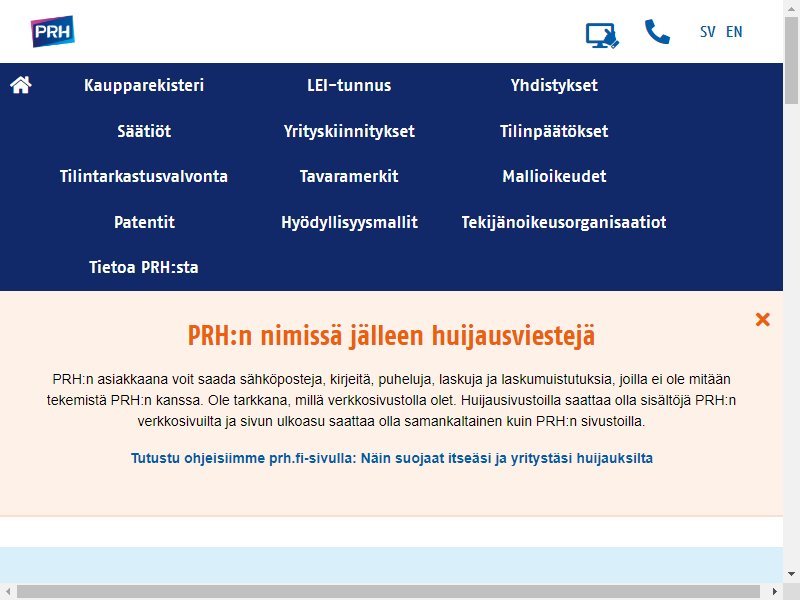Click the vertical scrollbar down arrow
800x600 pixels.
point(792,574)
